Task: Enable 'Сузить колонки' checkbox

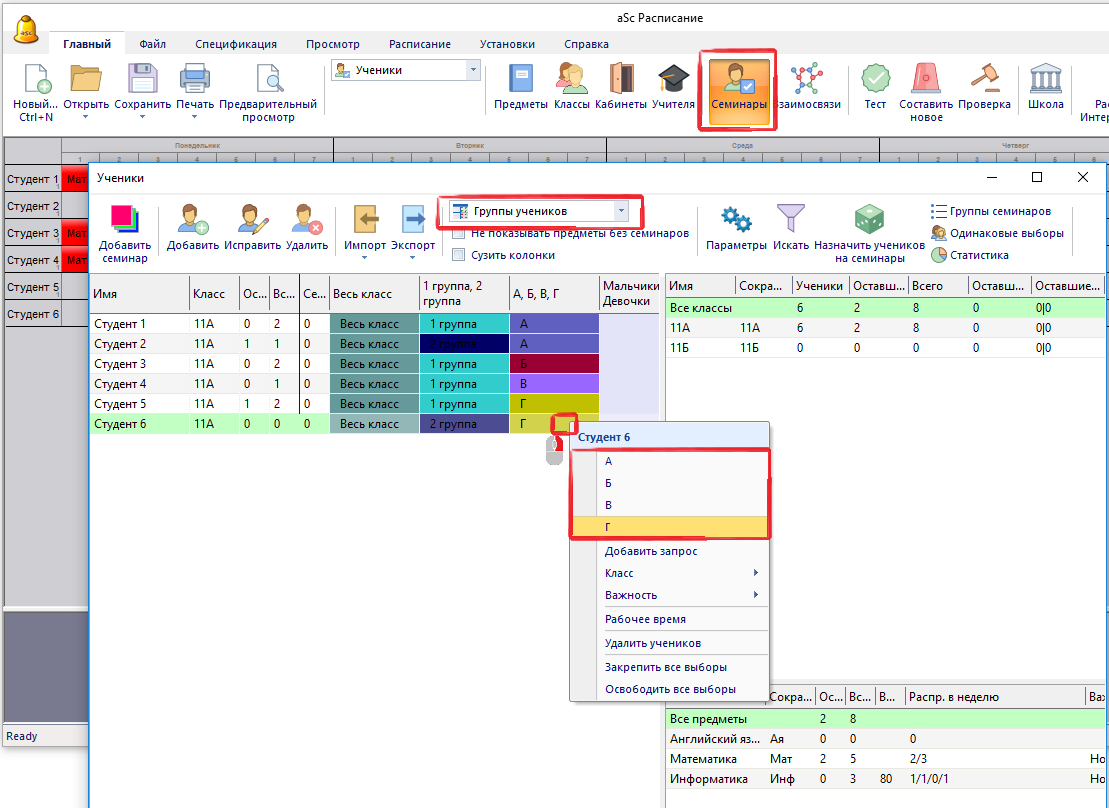Action: 459,255
